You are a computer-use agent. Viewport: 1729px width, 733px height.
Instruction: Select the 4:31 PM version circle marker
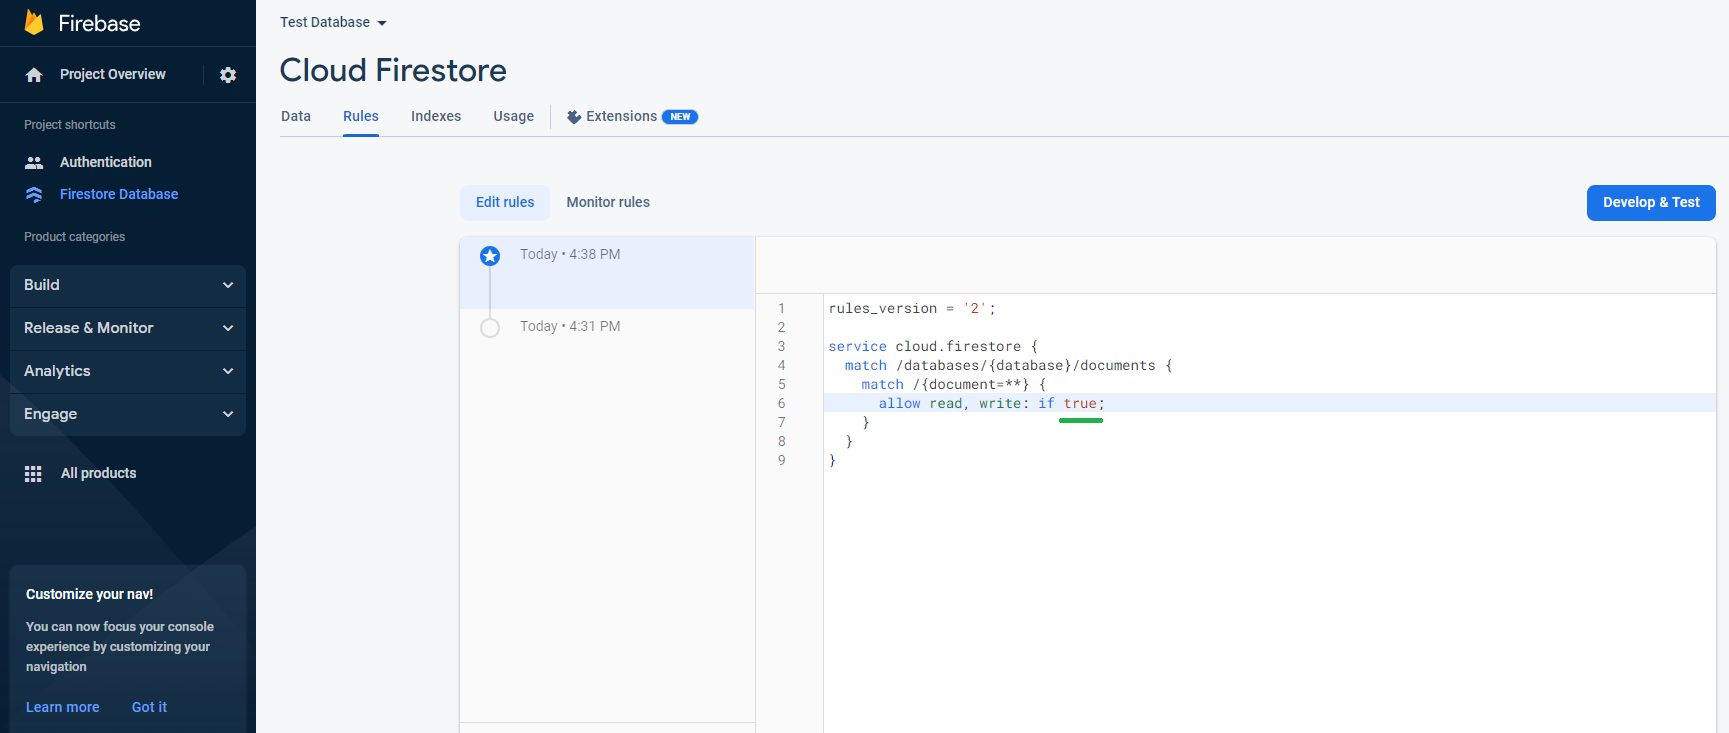[490, 328]
